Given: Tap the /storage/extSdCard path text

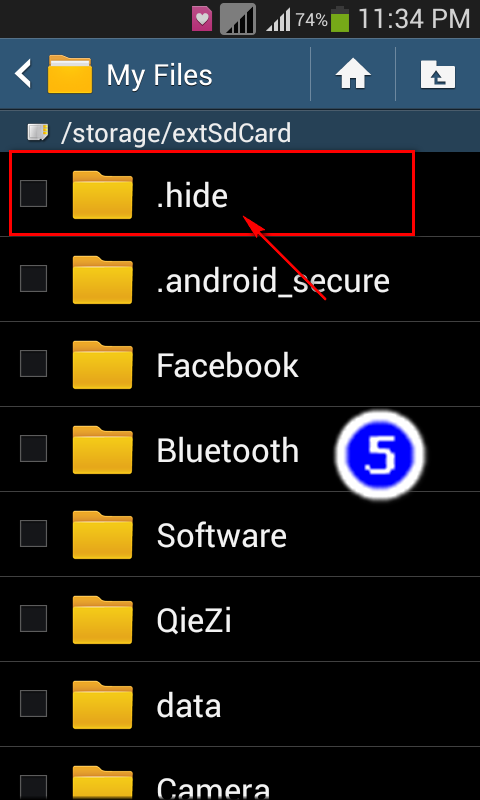Looking at the screenshot, I should (x=175, y=133).
